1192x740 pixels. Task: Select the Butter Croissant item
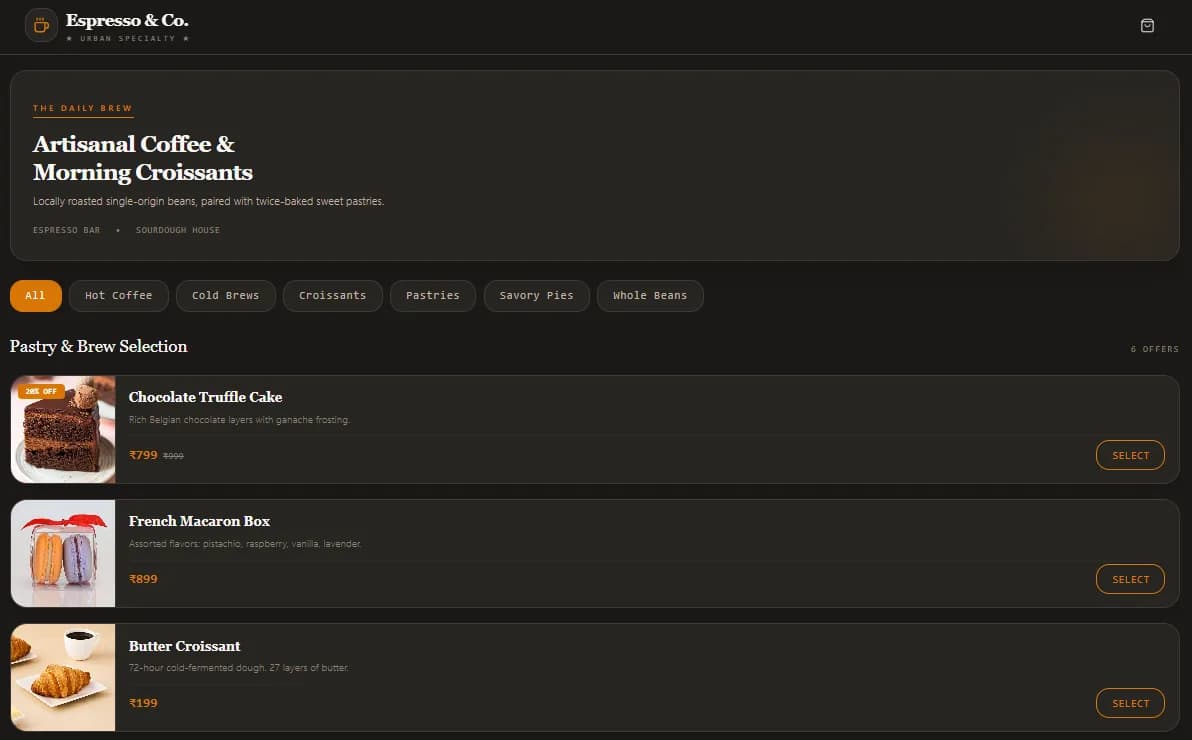click(x=1130, y=703)
